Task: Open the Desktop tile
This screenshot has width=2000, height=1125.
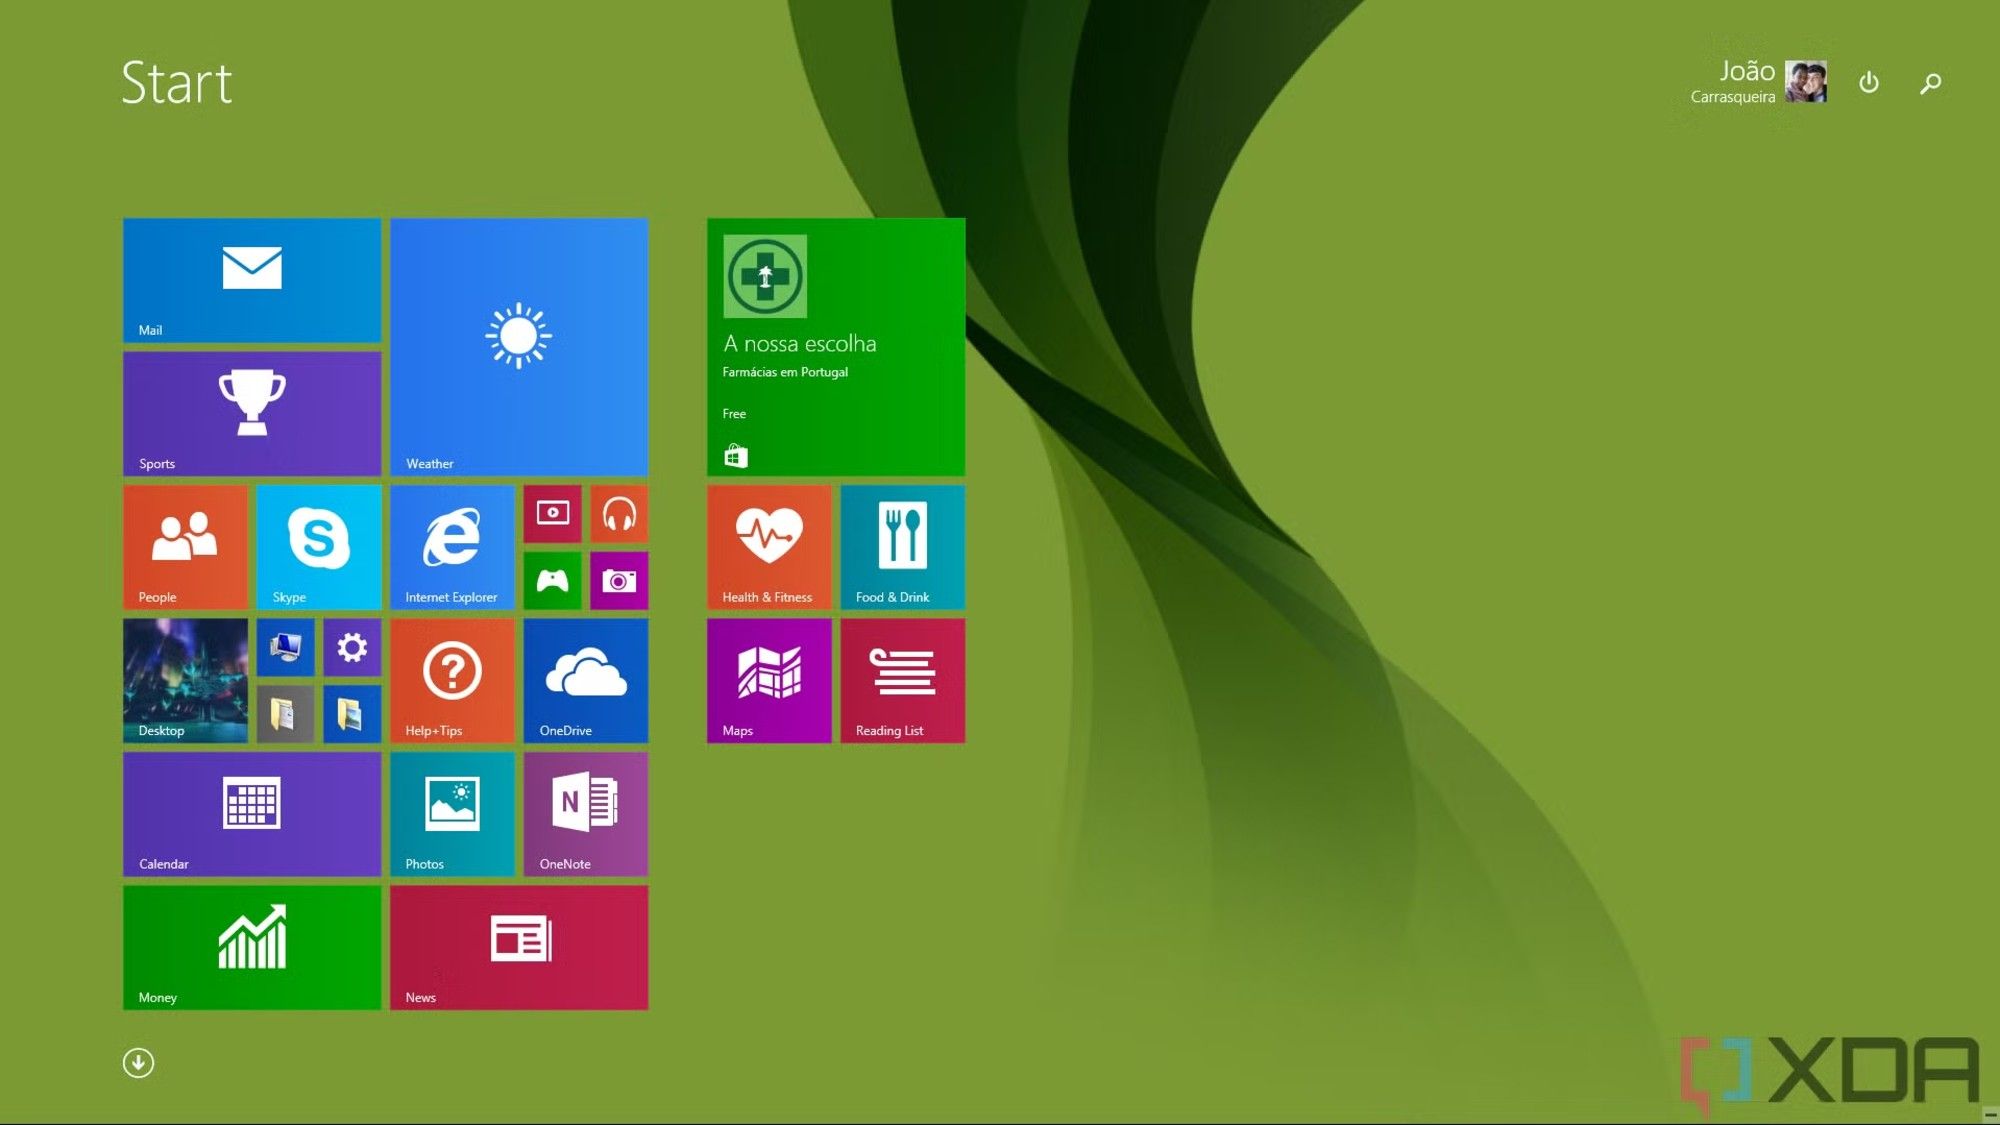Action: [x=185, y=680]
